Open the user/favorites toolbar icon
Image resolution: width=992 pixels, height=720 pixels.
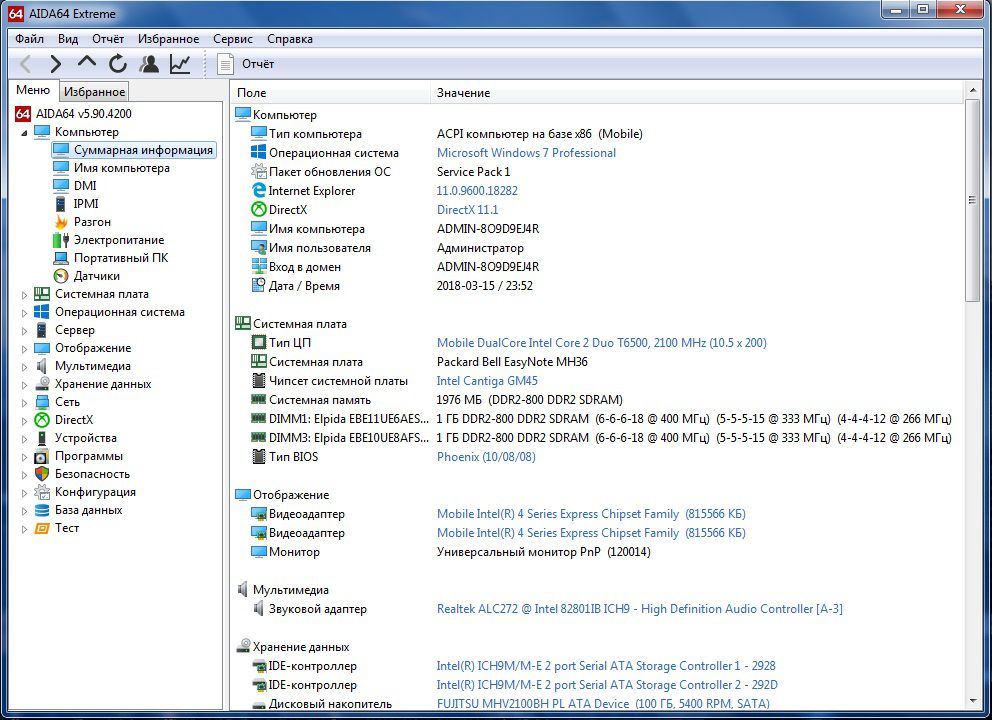(x=149, y=64)
